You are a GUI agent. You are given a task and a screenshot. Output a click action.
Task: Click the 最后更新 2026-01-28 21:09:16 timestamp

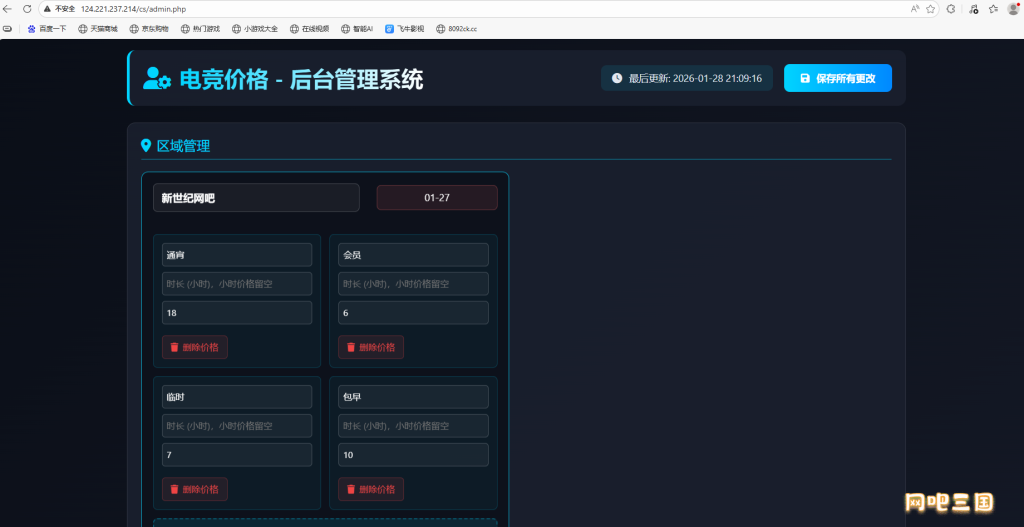tap(696, 78)
